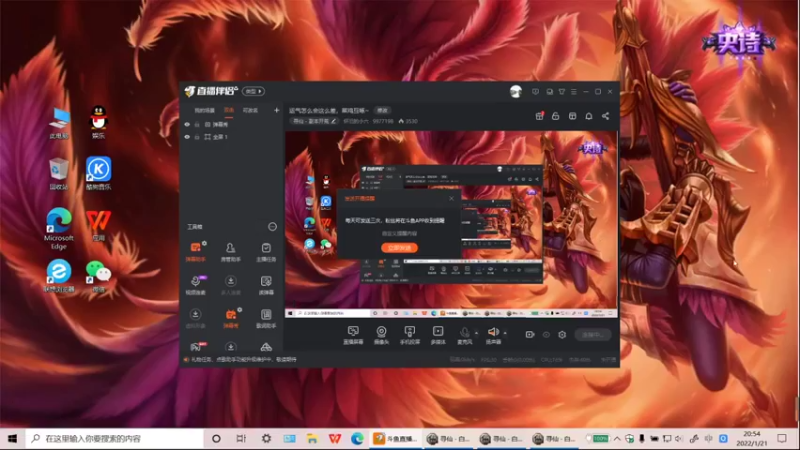This screenshot has height=450, width=800.
Task: Click the share icon in 直播伴侣
Action: coord(606,116)
